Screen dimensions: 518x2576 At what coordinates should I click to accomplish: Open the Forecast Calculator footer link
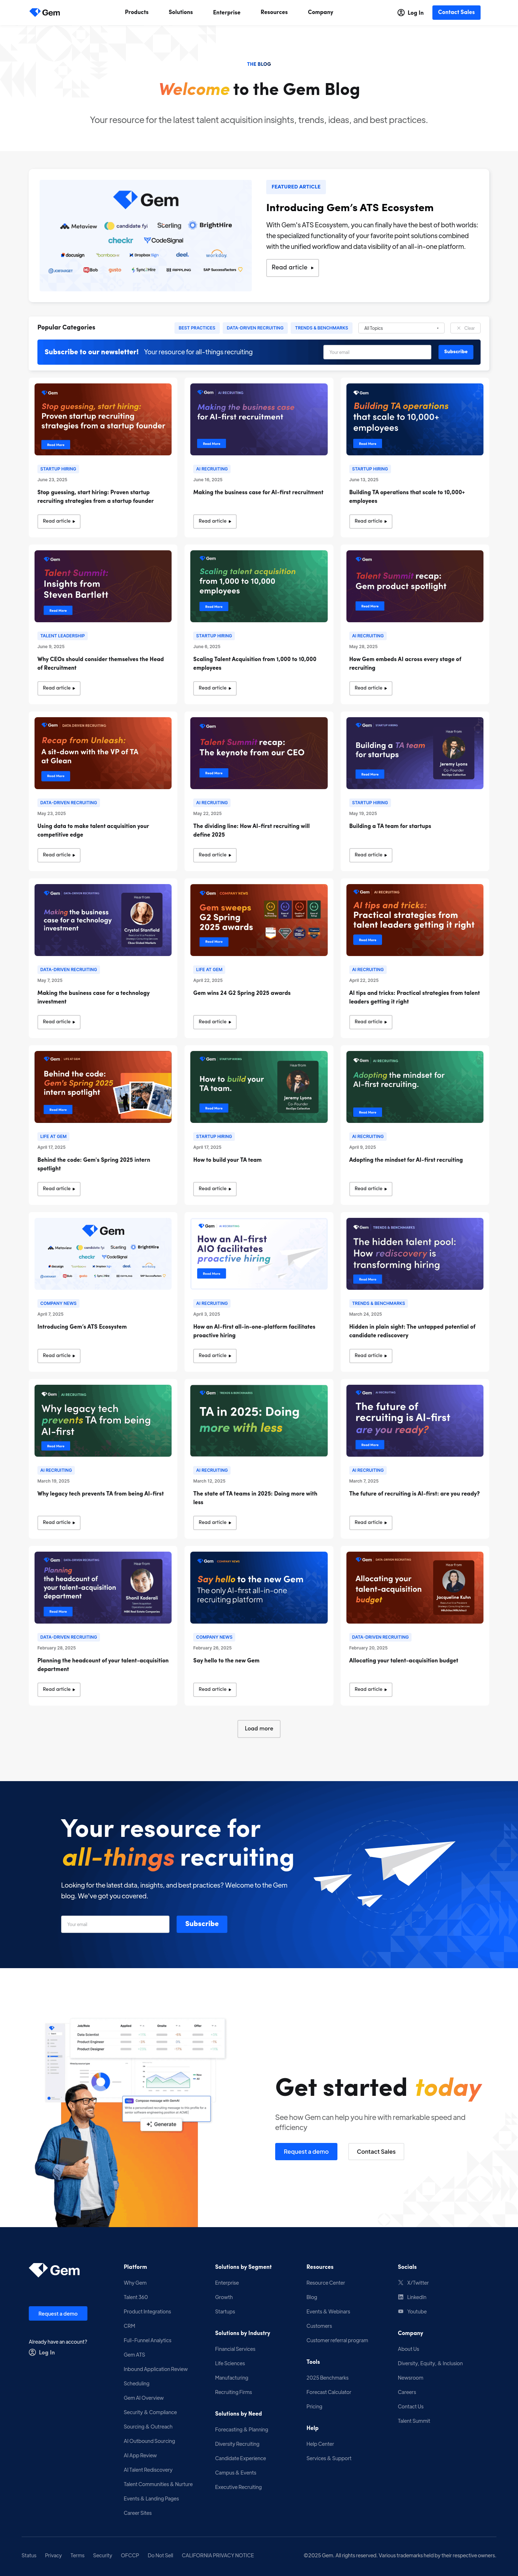(329, 2392)
